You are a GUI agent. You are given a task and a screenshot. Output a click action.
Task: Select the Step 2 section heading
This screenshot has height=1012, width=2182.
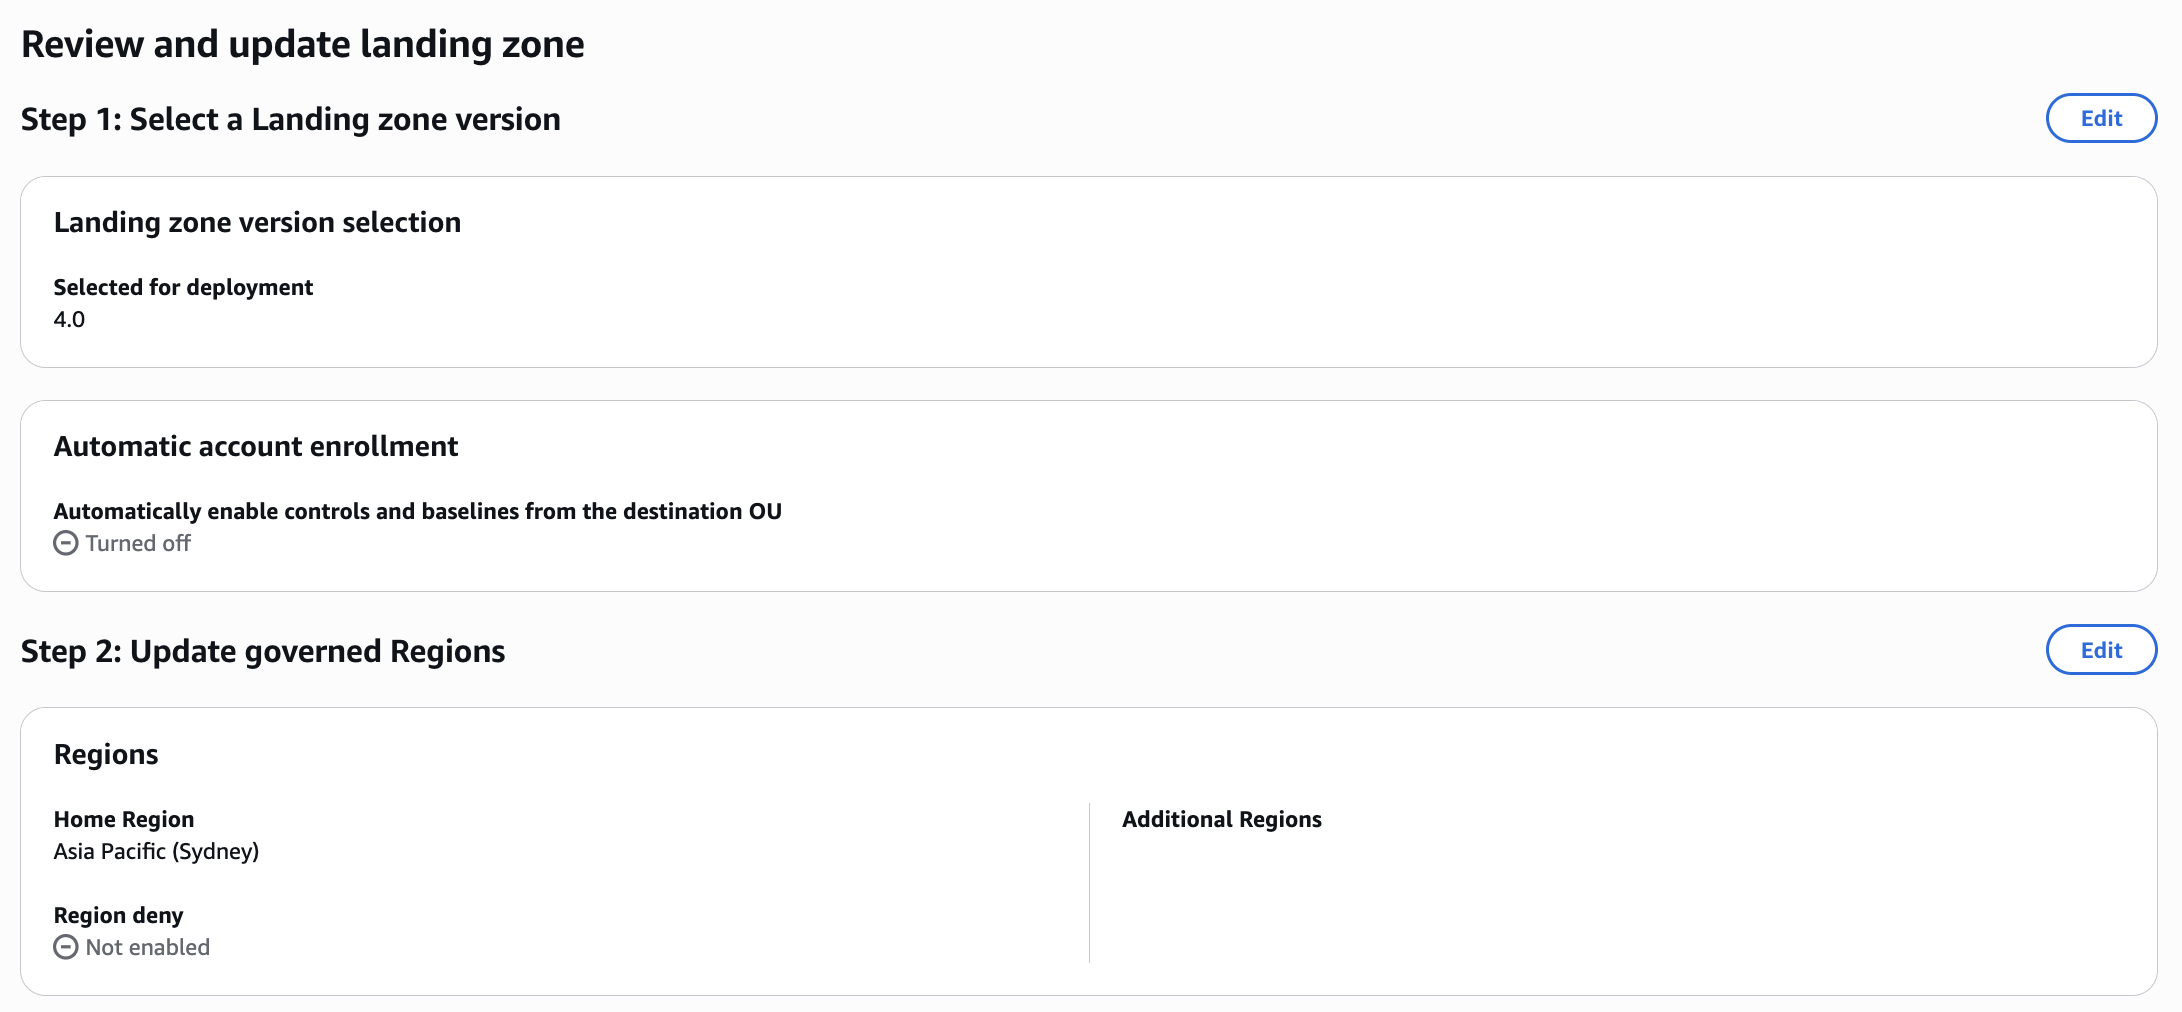[263, 650]
